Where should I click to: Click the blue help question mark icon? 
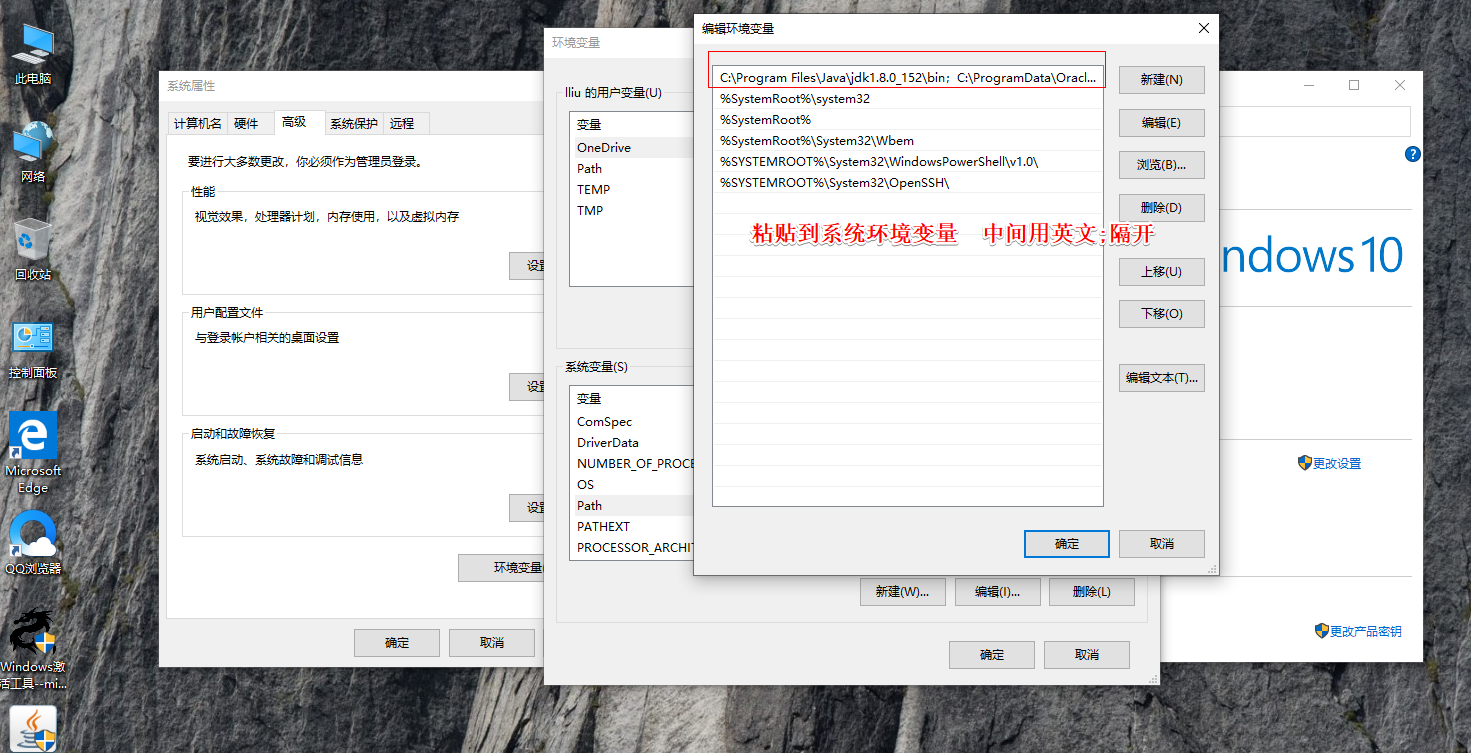[x=1412, y=154]
